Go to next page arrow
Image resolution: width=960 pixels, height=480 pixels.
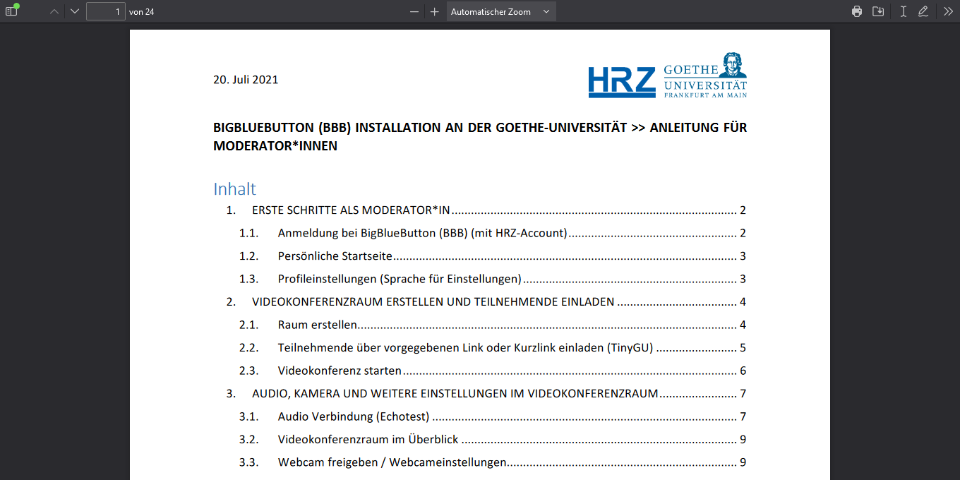tap(74, 11)
